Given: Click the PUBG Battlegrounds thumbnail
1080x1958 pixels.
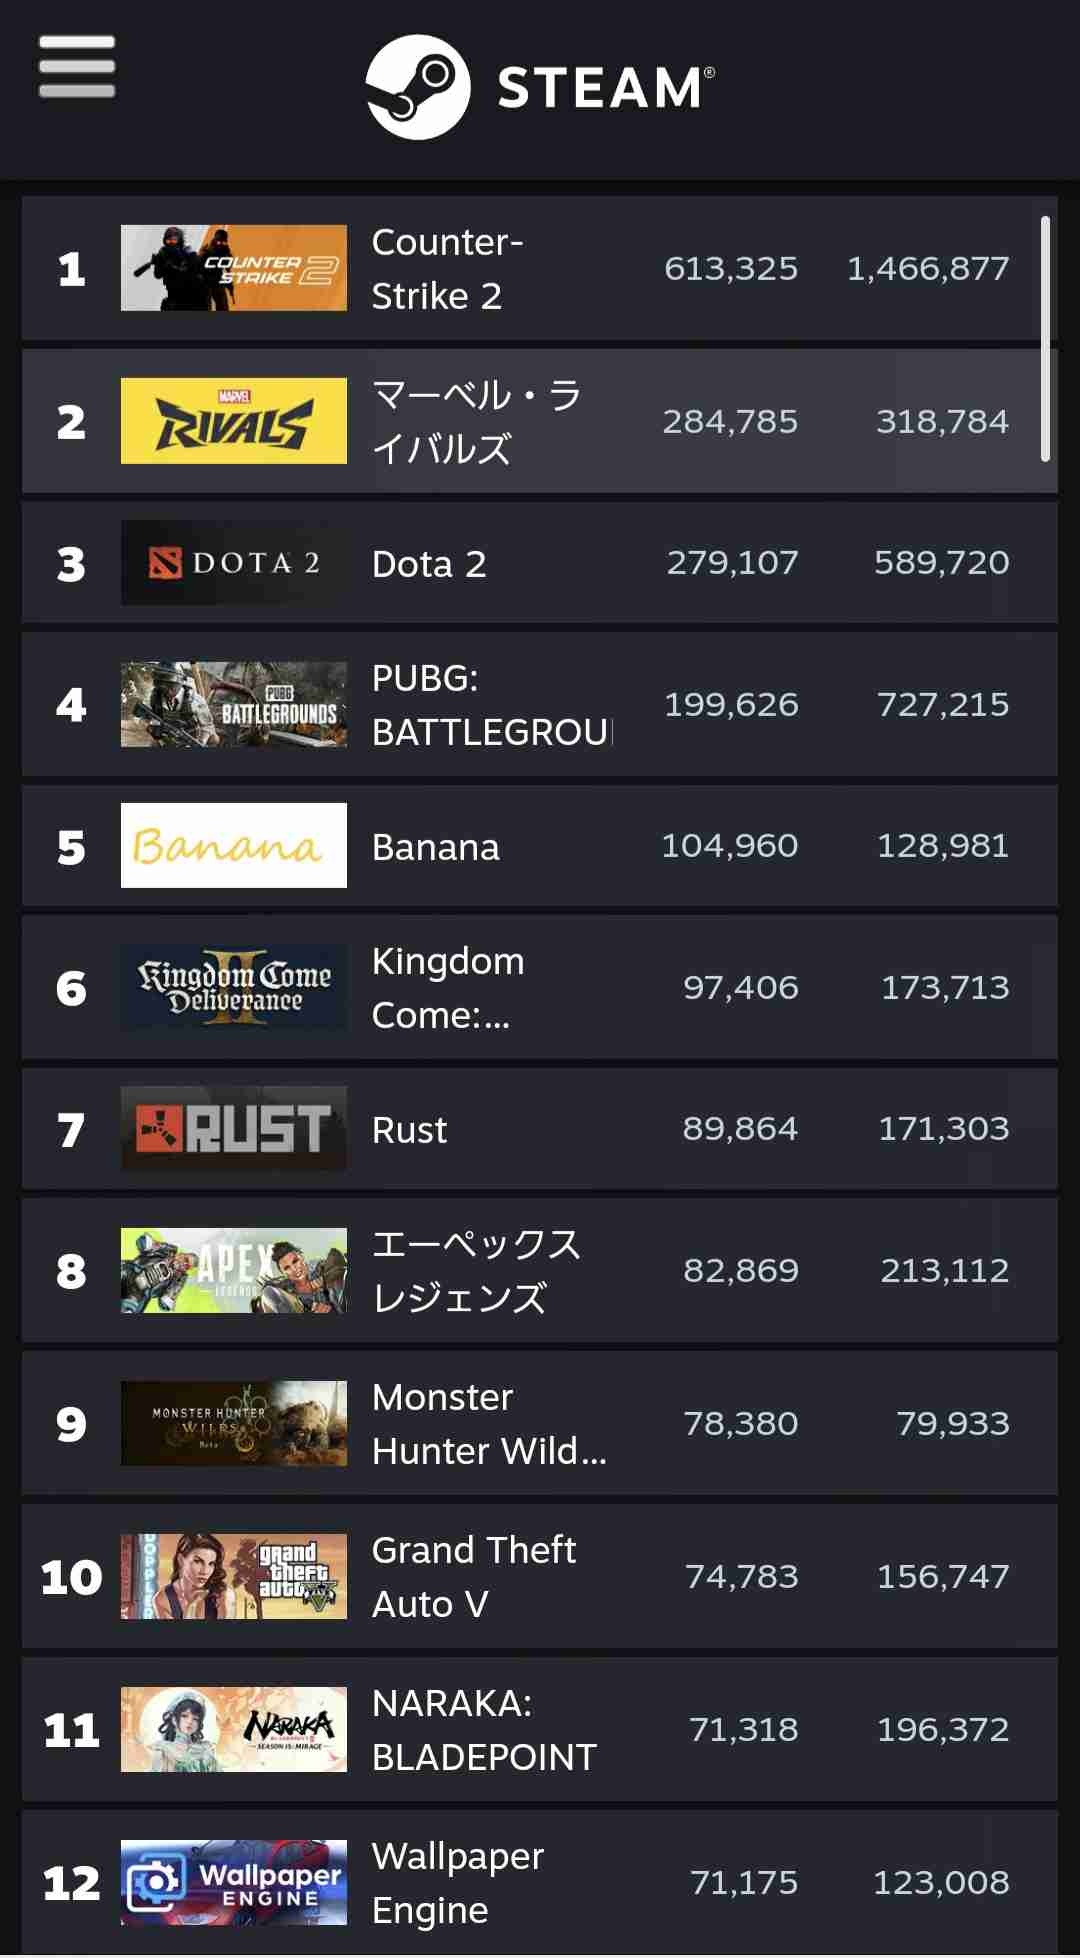Looking at the screenshot, I should (234, 704).
